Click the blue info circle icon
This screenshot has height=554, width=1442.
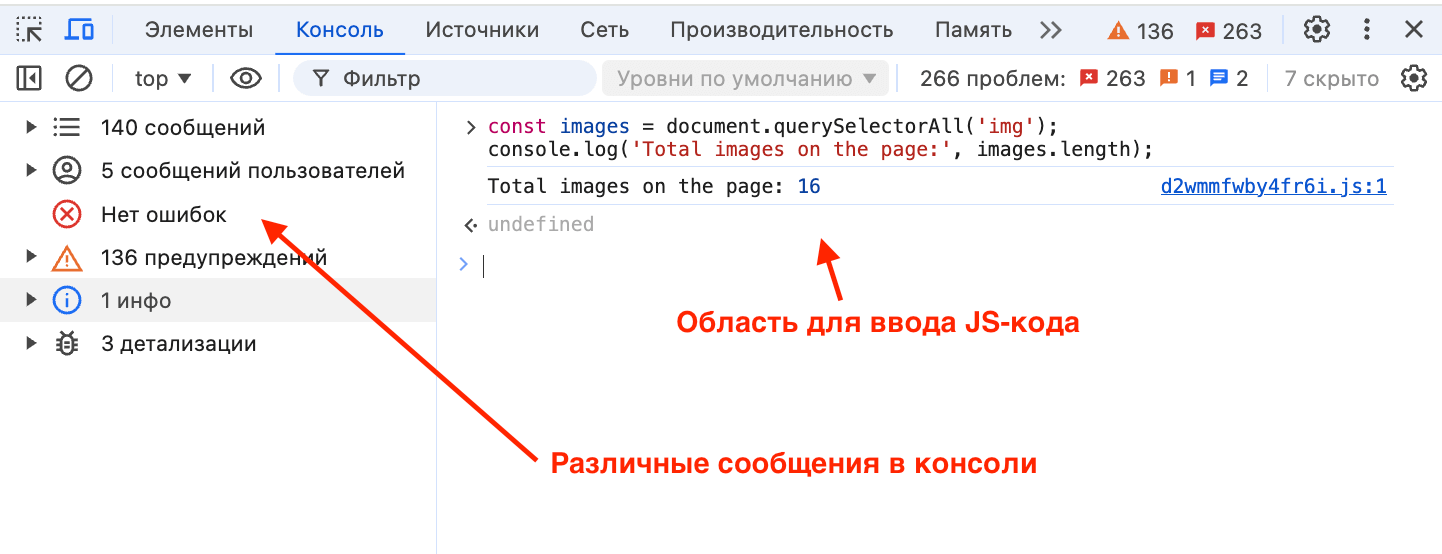coord(66,300)
